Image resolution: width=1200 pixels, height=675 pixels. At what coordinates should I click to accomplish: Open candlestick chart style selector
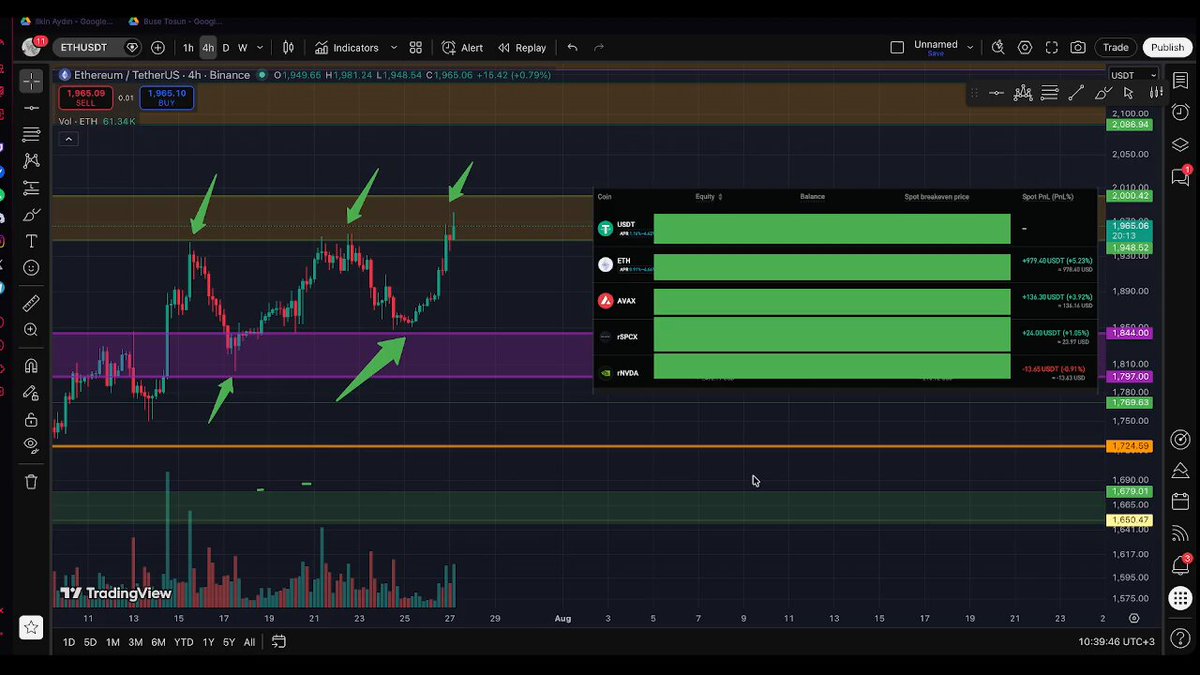click(288, 47)
